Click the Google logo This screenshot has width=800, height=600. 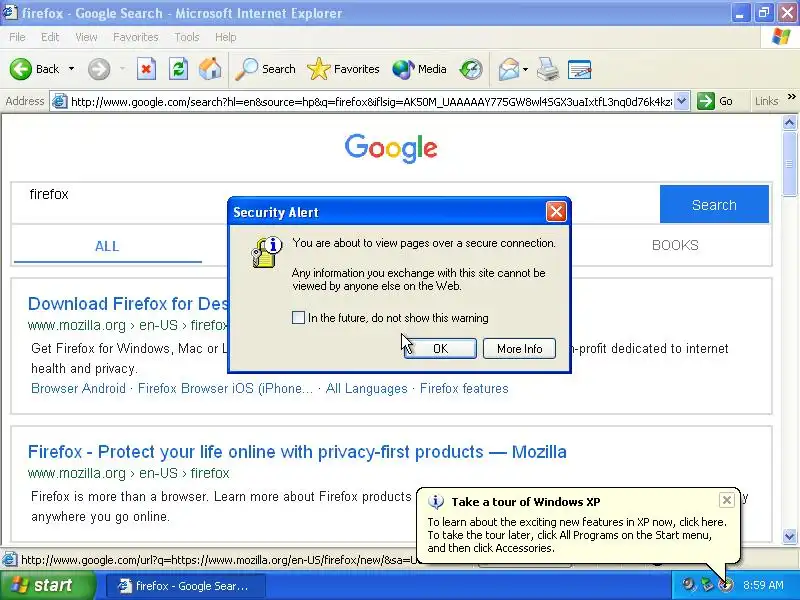[391, 148]
